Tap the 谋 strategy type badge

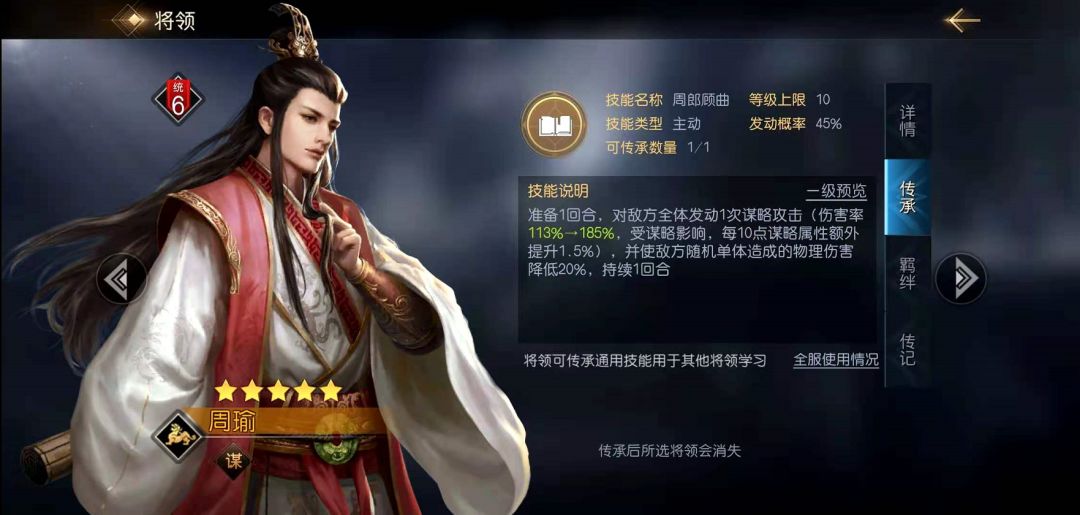[x=233, y=461]
